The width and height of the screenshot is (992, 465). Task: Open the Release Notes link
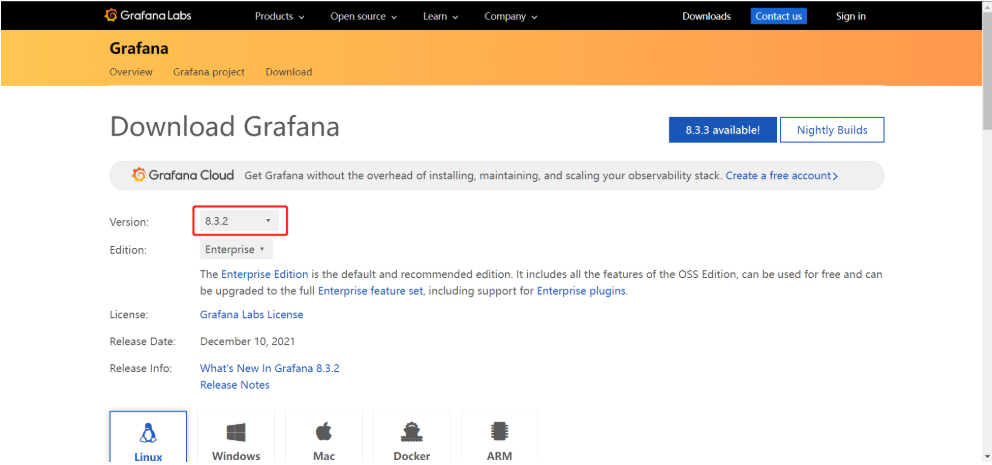(235, 385)
